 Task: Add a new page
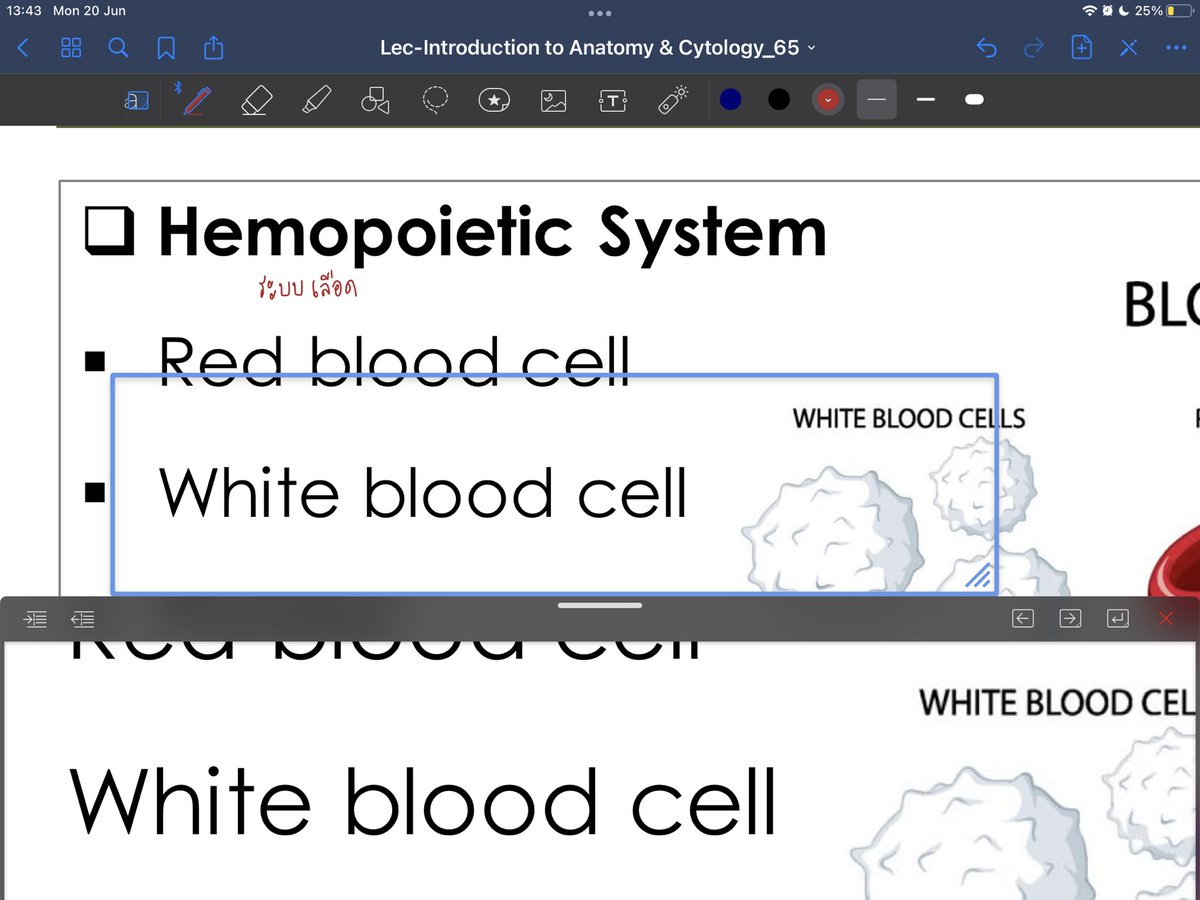[x=1081, y=48]
